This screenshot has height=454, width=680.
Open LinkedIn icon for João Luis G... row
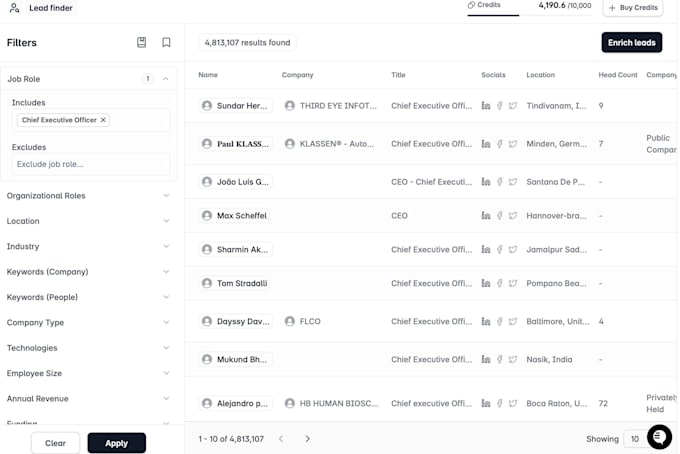486,182
